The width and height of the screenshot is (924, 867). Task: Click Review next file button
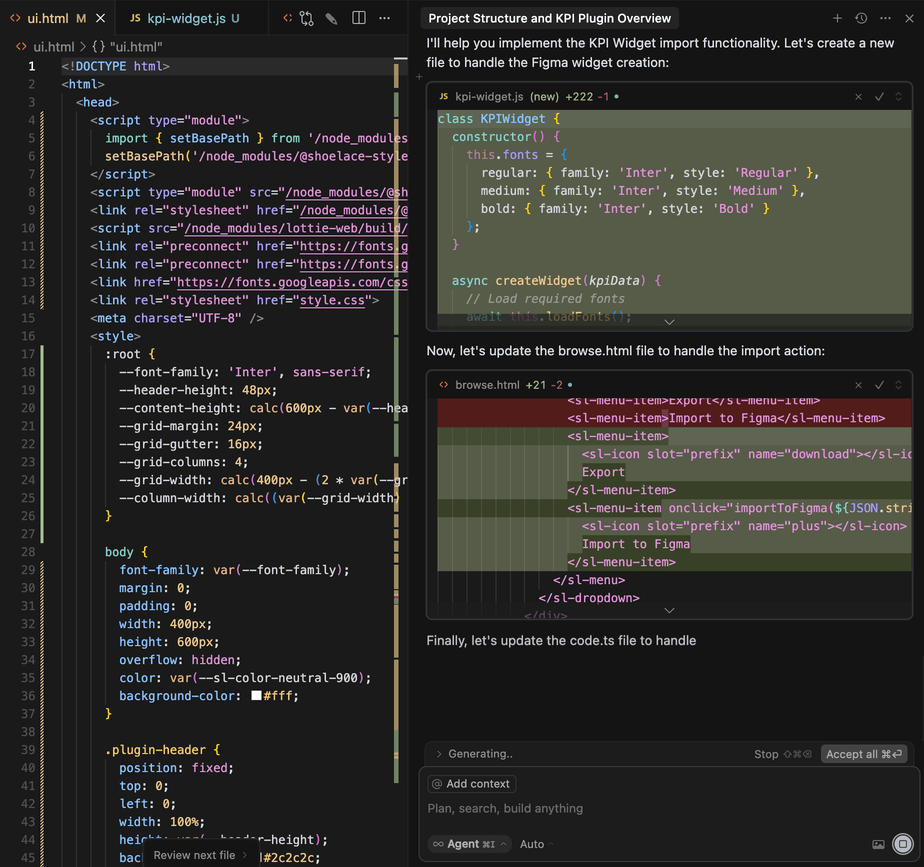(x=200, y=855)
